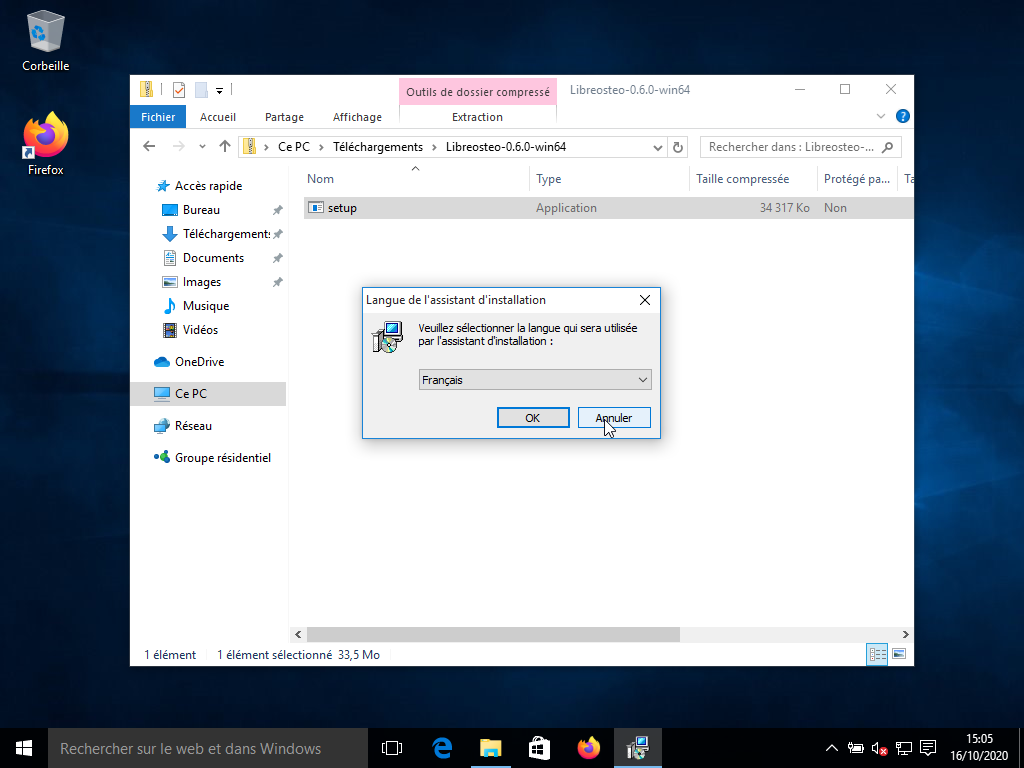Screen dimensions: 1024x768
Task: Go to Téléchargements in quick access
Action: pos(225,234)
